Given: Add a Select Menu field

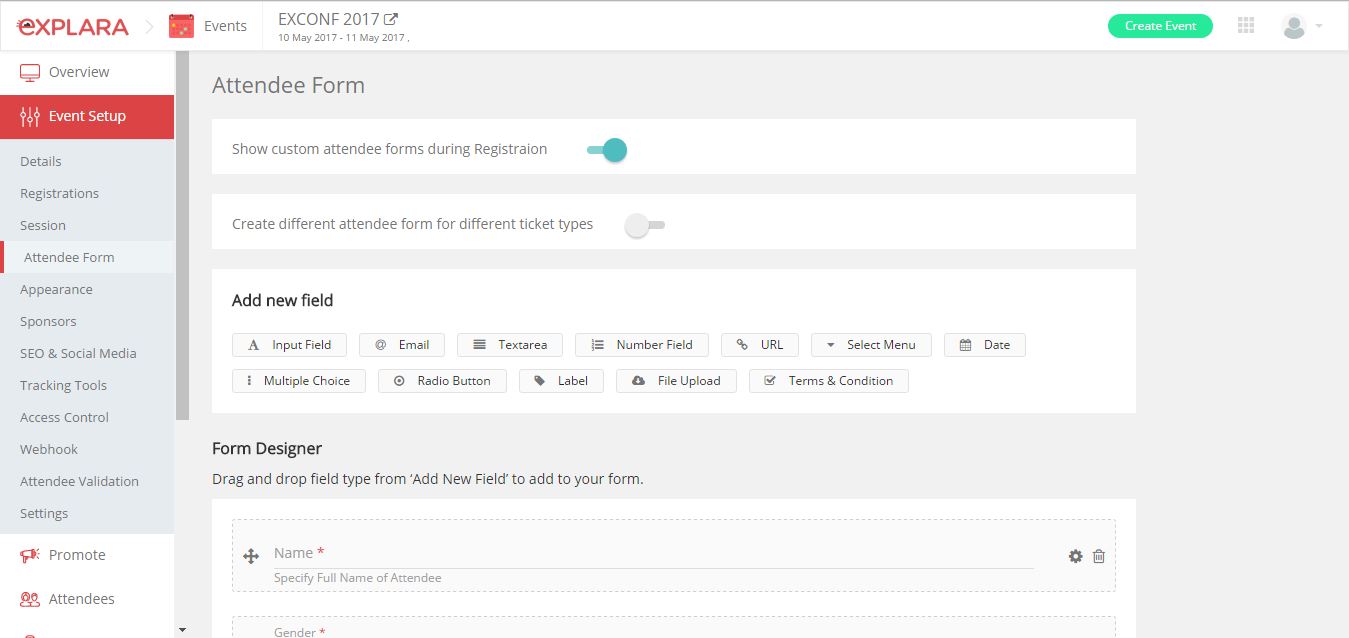Looking at the screenshot, I should coord(871,345).
